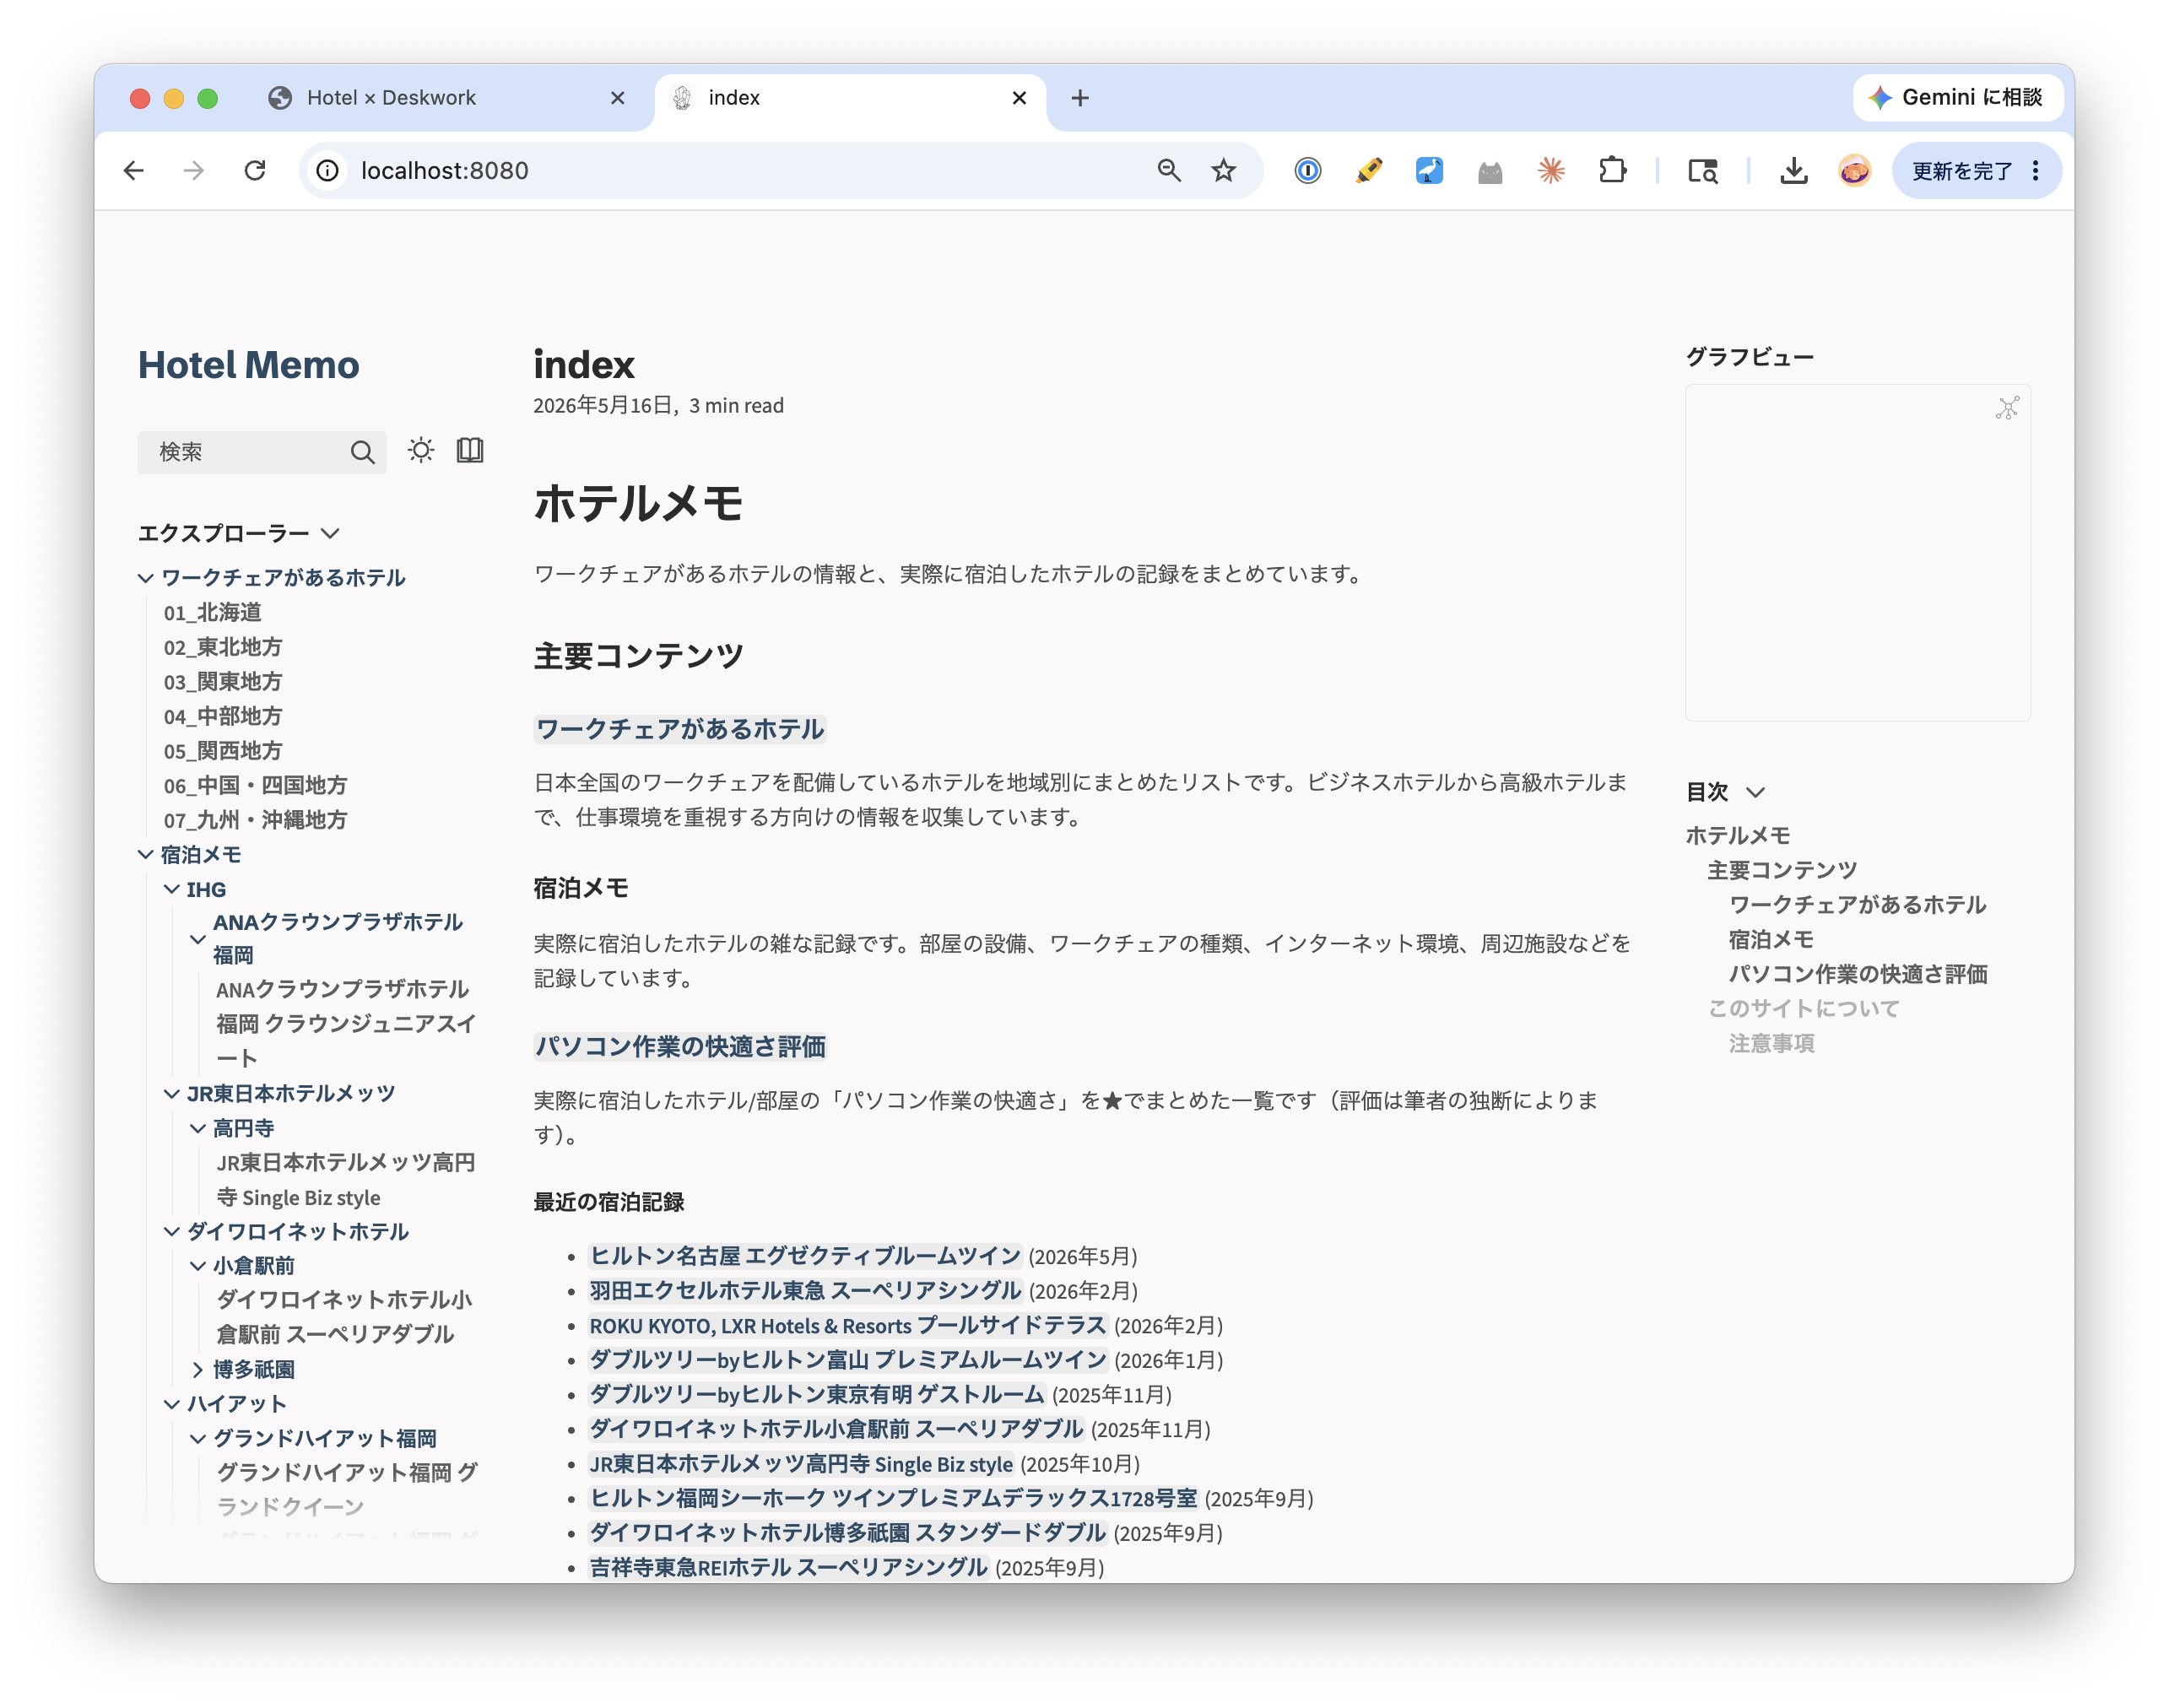The height and width of the screenshot is (1708, 2169).
Task: Close the index tab
Action: point(1019,98)
